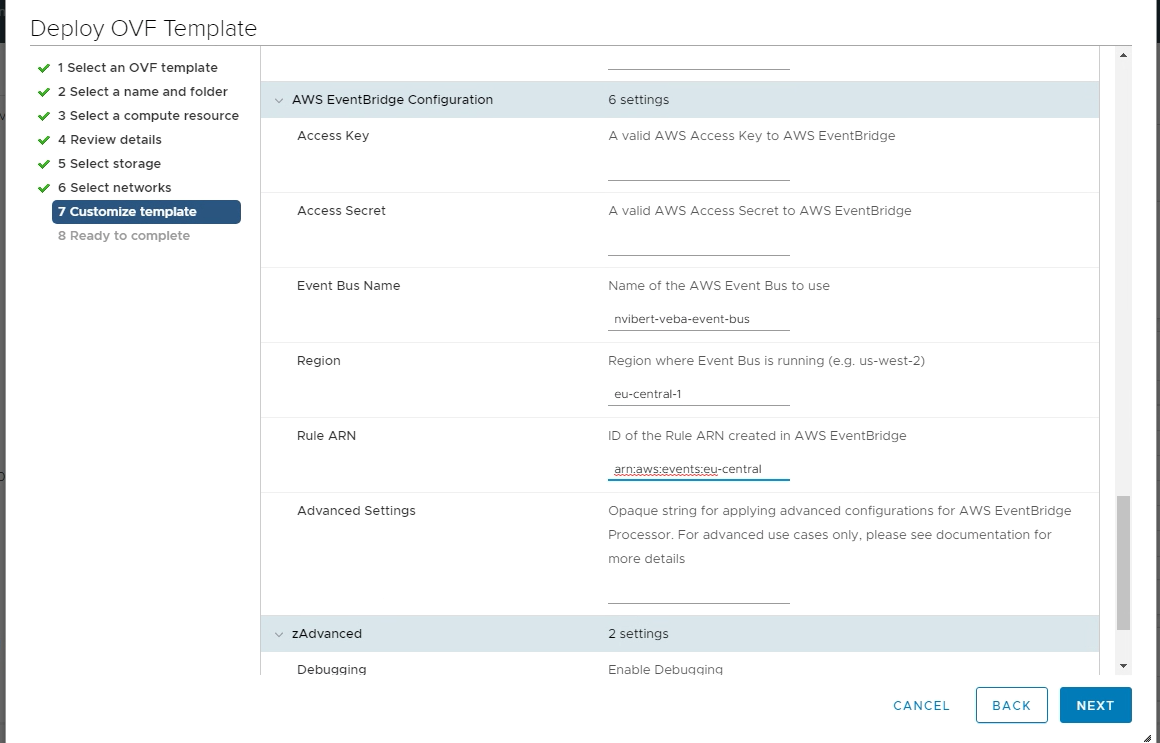Click the scrollbar up arrow
The width and height of the screenshot is (1160, 743).
click(x=1123, y=55)
